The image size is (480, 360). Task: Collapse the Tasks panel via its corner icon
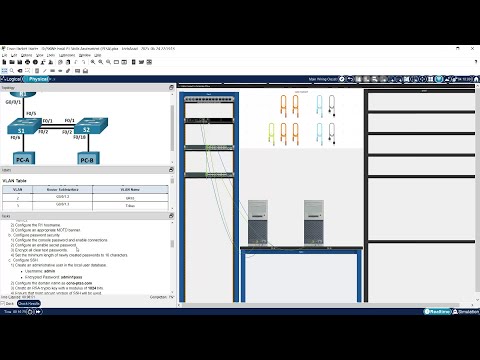(x=171, y=216)
